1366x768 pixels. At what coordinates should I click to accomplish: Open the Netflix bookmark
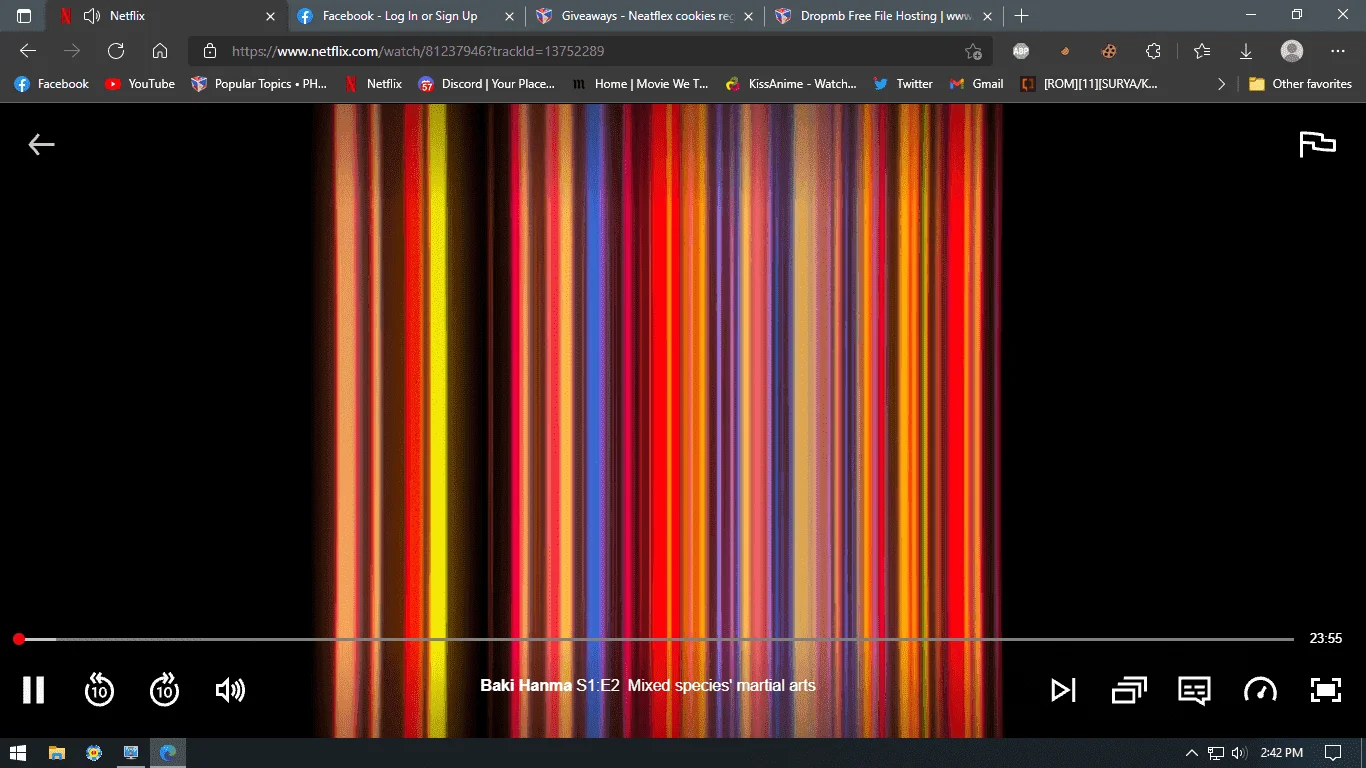372,84
